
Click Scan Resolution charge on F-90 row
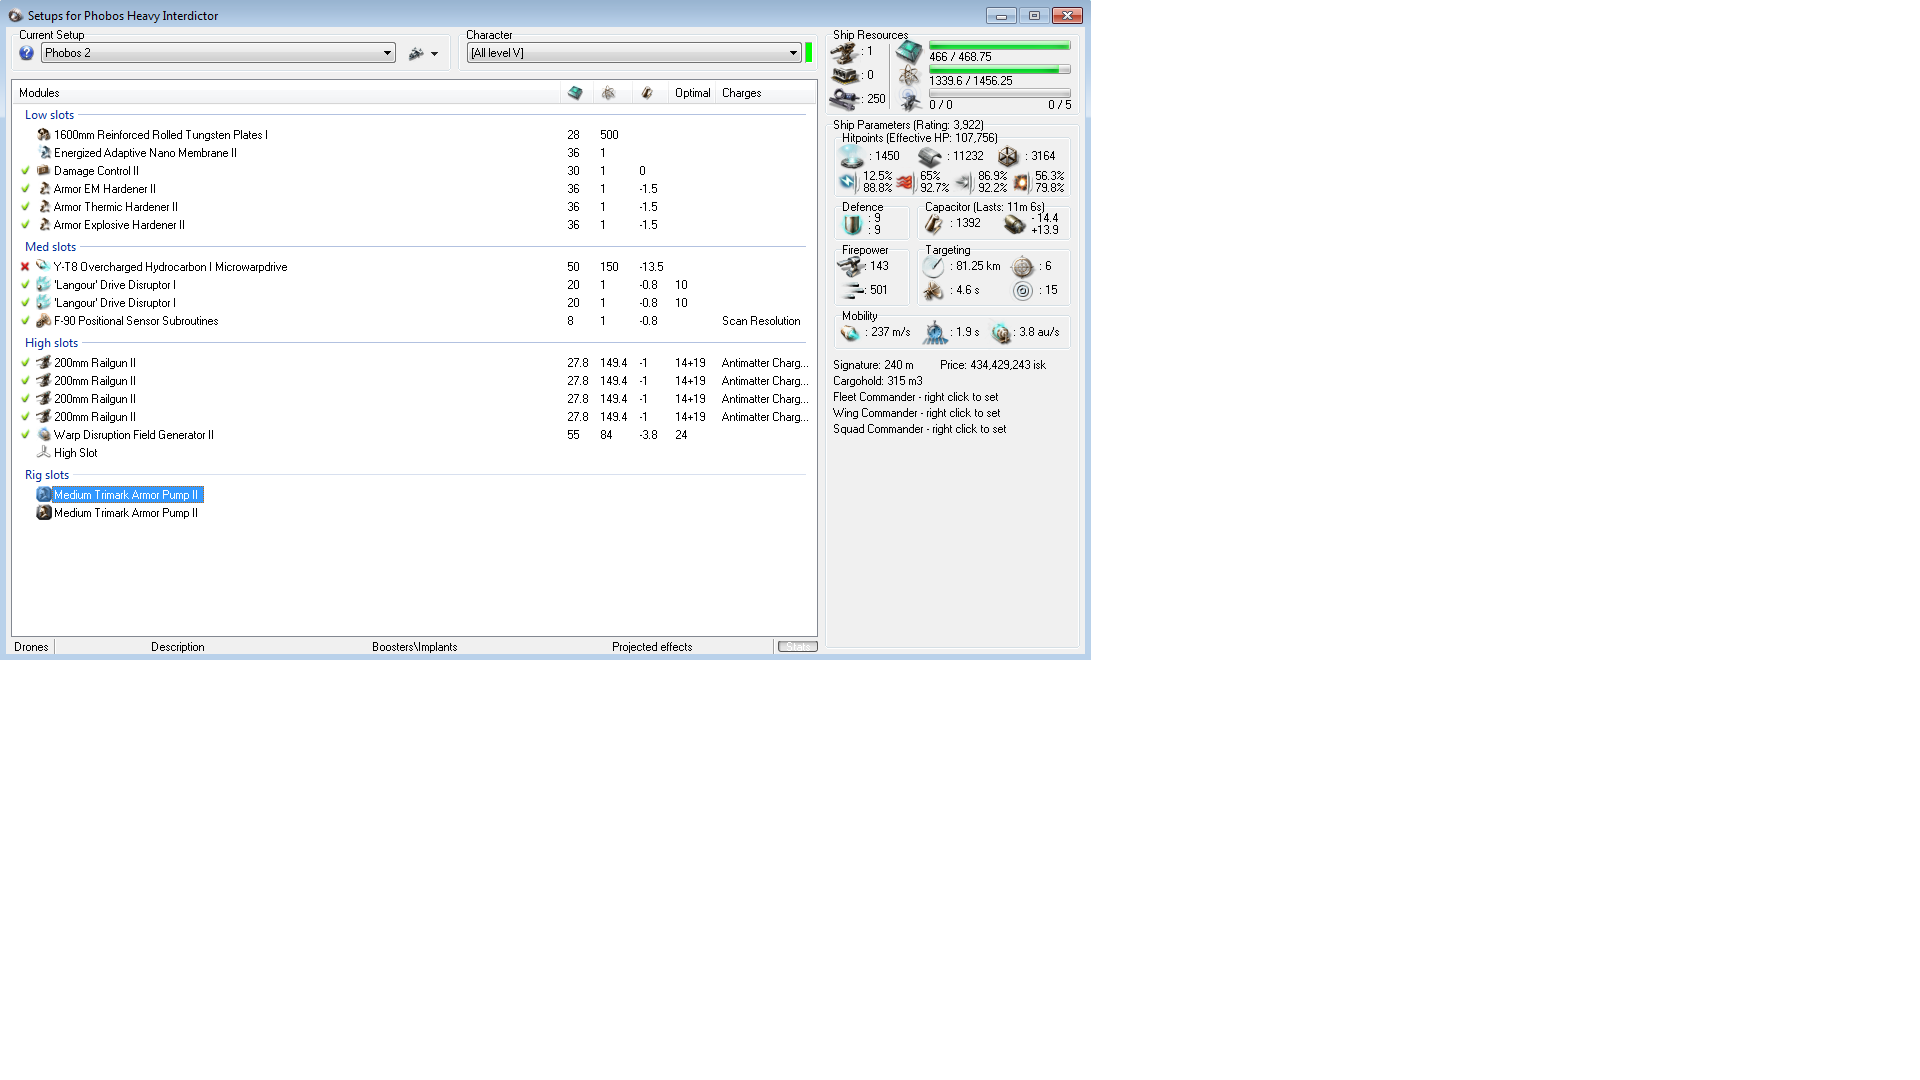761,321
